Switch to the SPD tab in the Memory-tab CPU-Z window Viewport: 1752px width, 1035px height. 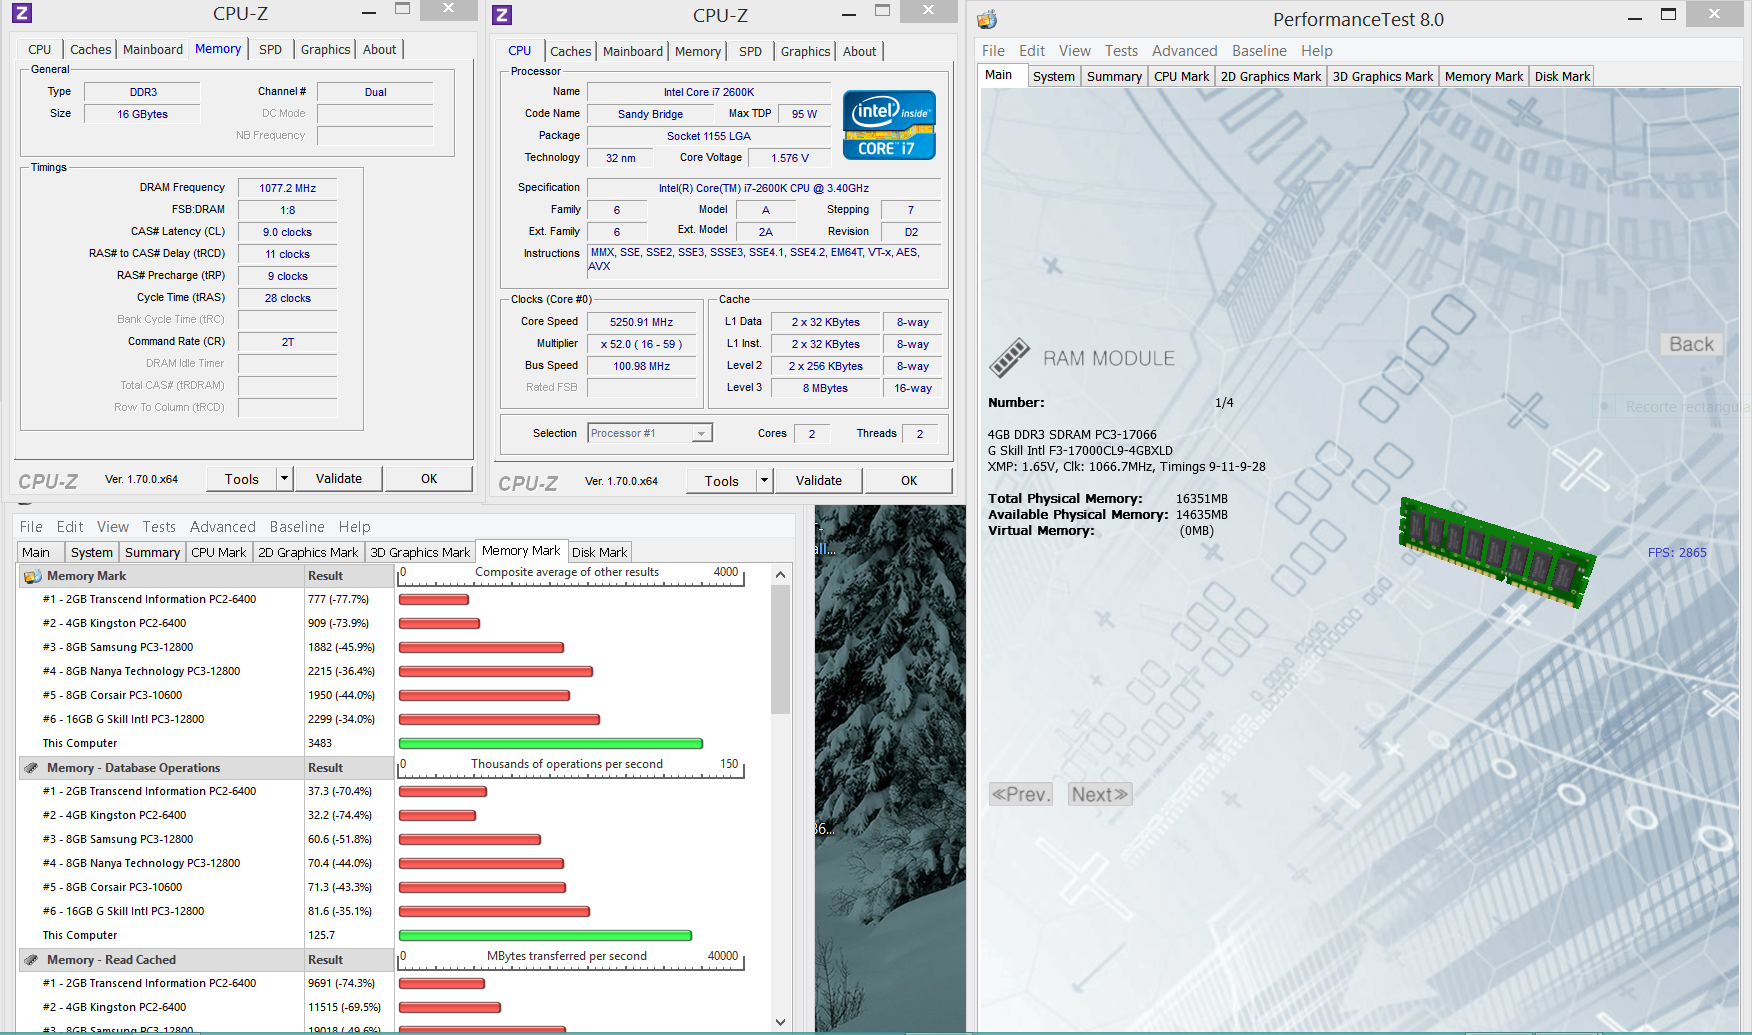tap(270, 49)
